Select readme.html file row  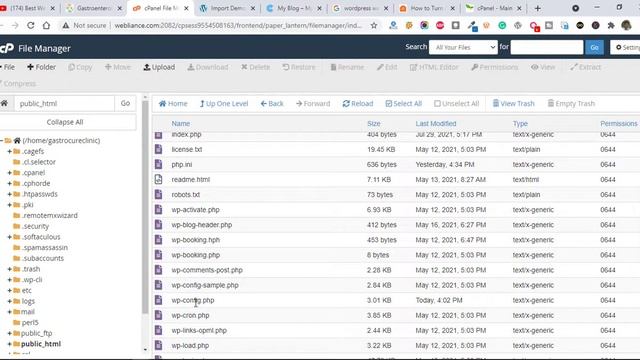point(396,180)
